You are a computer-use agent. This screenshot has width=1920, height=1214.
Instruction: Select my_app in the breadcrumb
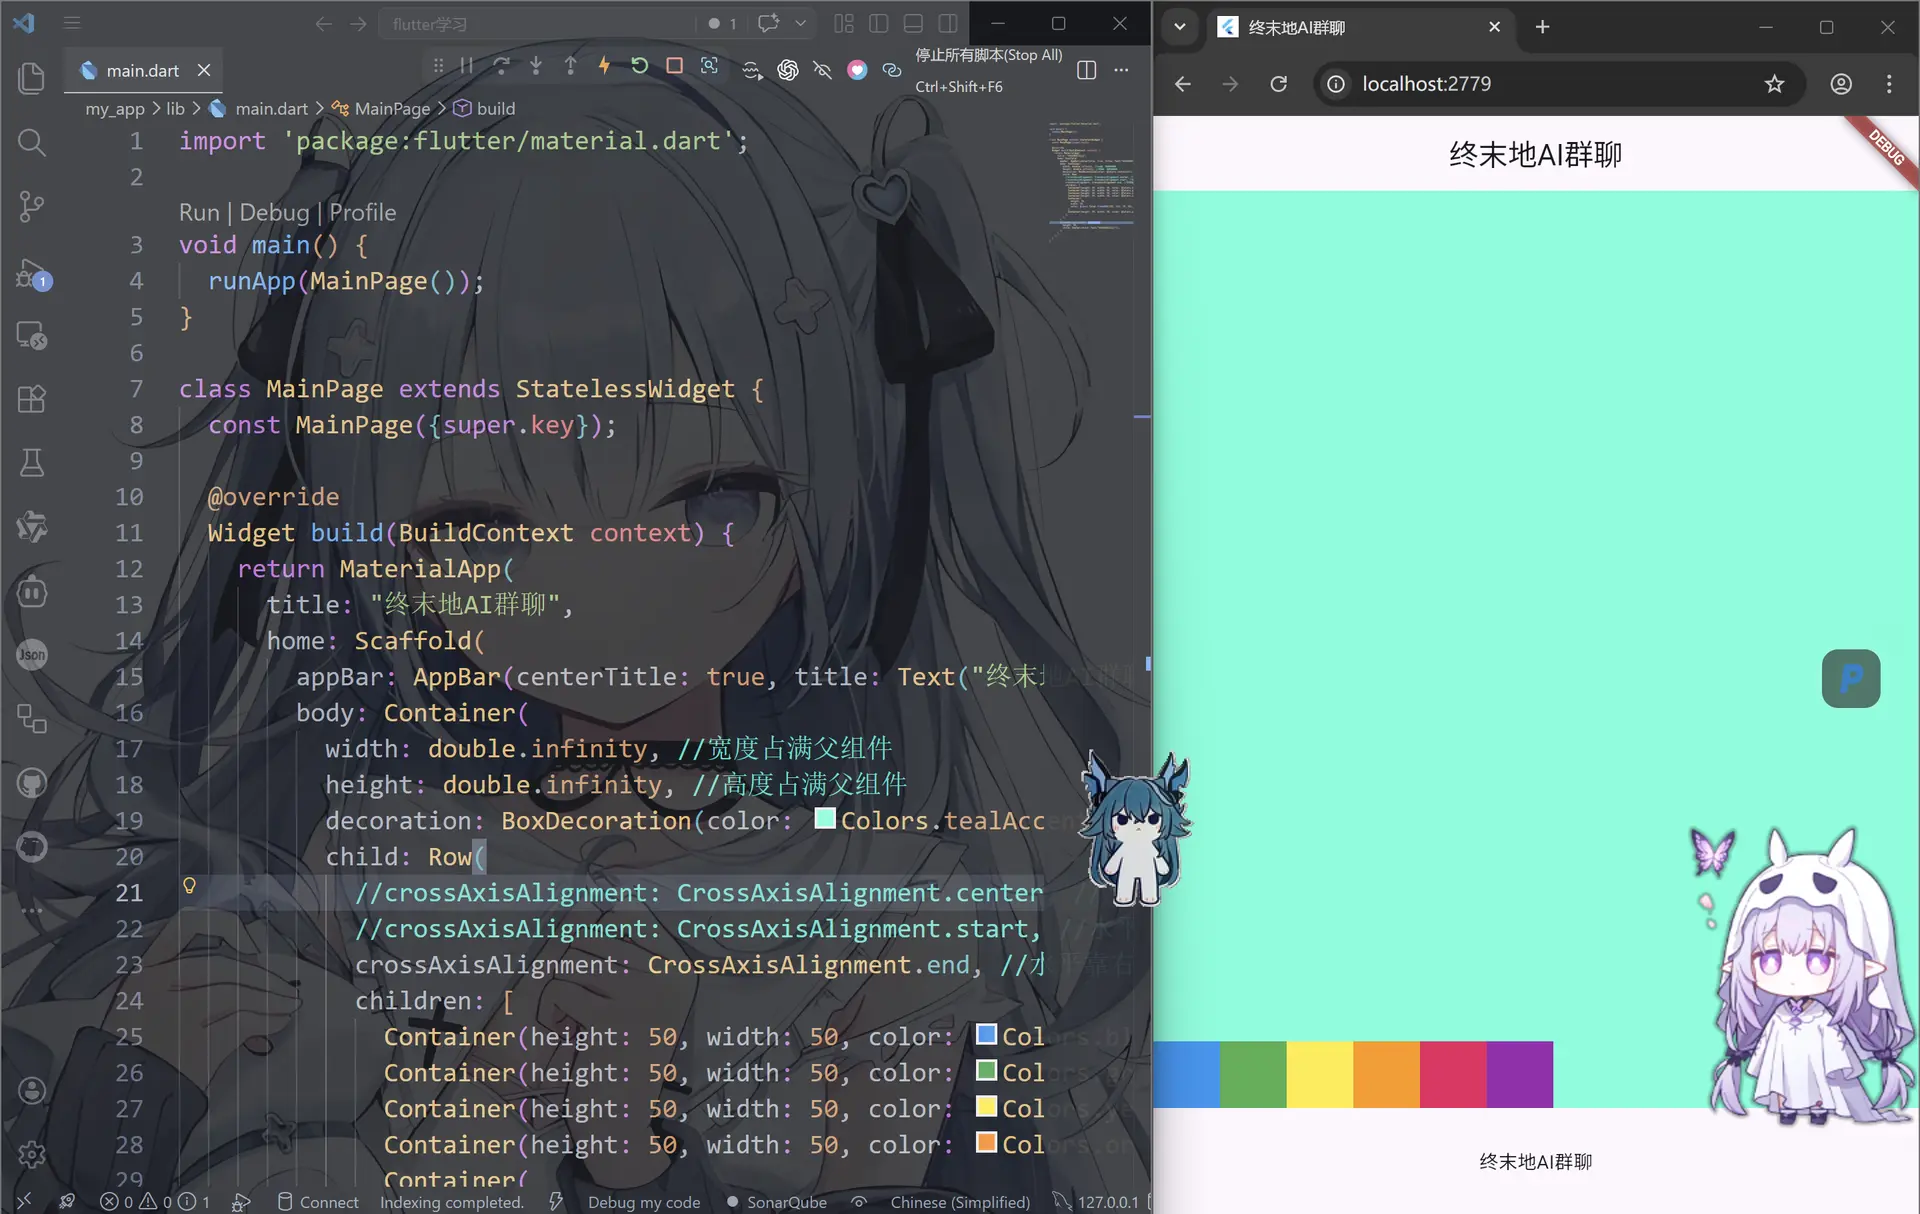pos(115,108)
